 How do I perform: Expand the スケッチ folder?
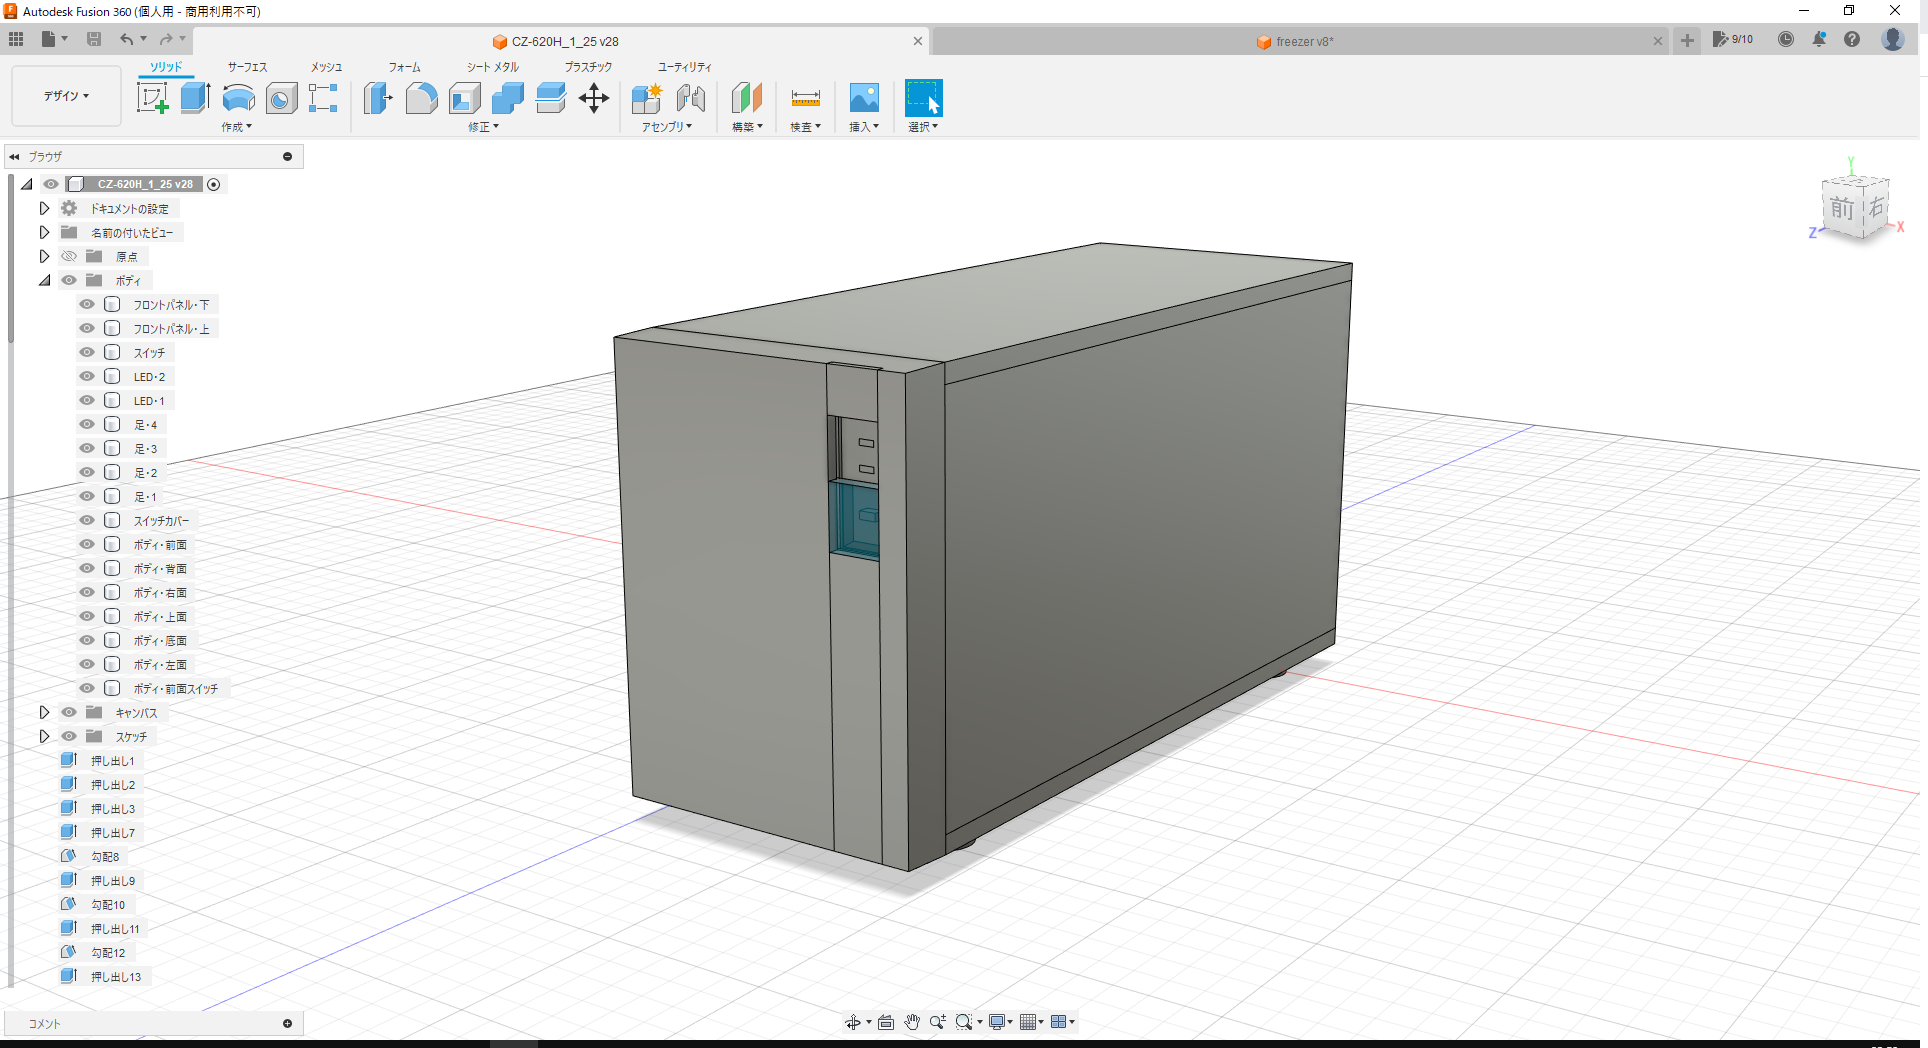point(44,736)
